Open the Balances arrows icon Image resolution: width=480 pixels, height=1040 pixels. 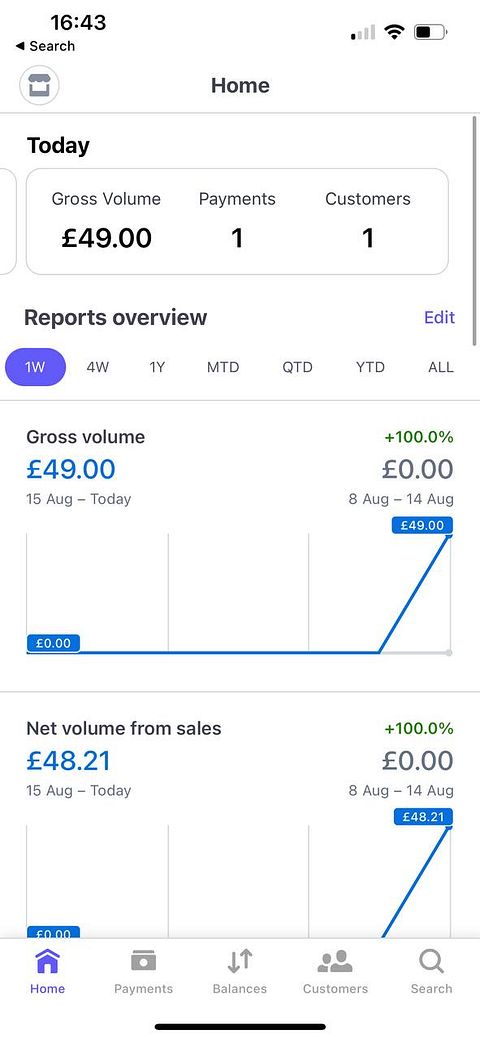[240, 960]
